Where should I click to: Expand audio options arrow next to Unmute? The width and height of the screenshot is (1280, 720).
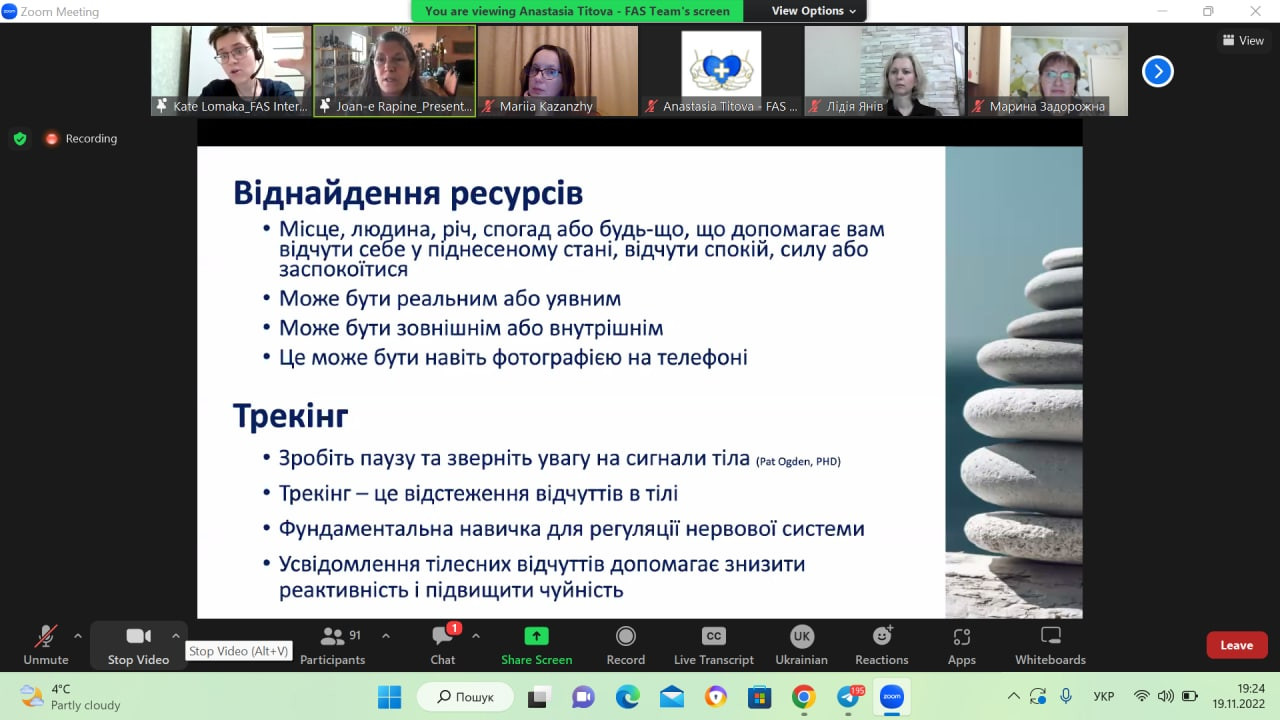coord(78,636)
